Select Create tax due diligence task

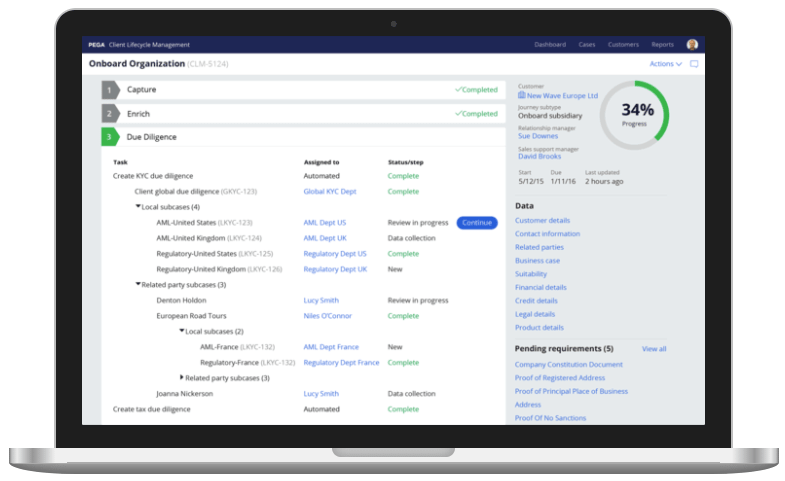tap(151, 409)
